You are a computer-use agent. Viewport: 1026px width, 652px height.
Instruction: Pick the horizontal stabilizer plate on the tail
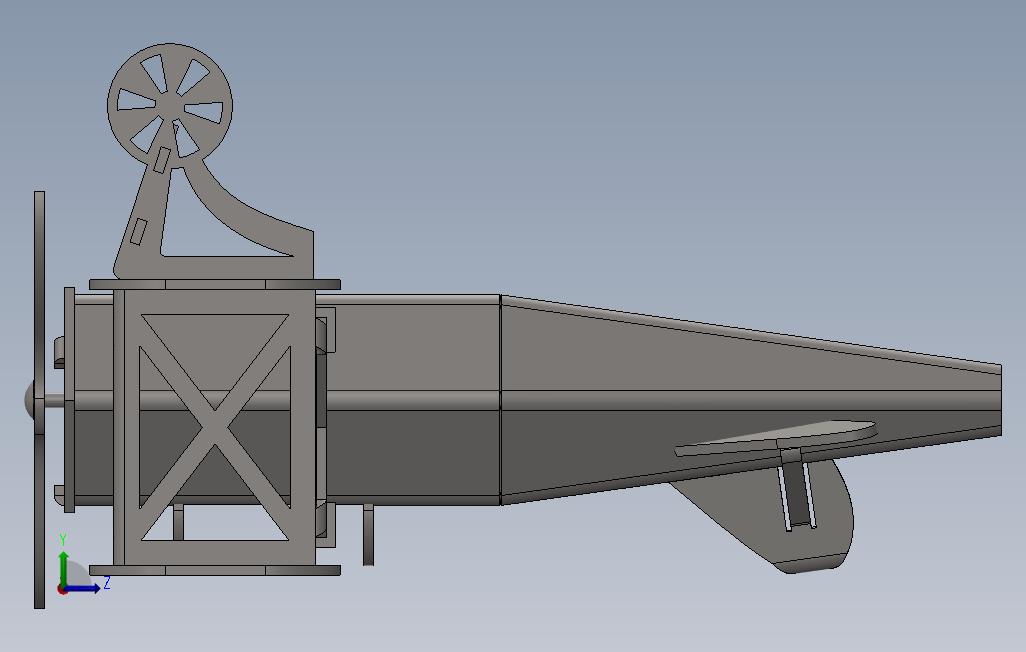click(x=776, y=438)
